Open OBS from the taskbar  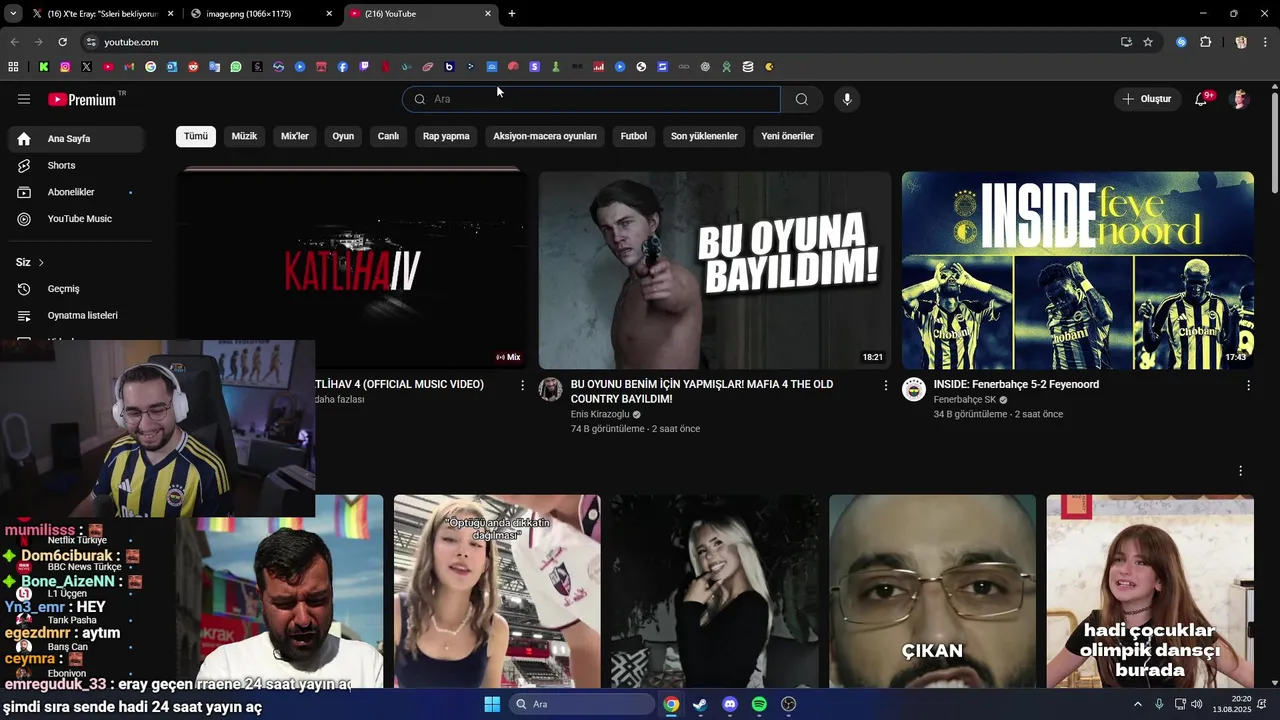[x=788, y=704]
